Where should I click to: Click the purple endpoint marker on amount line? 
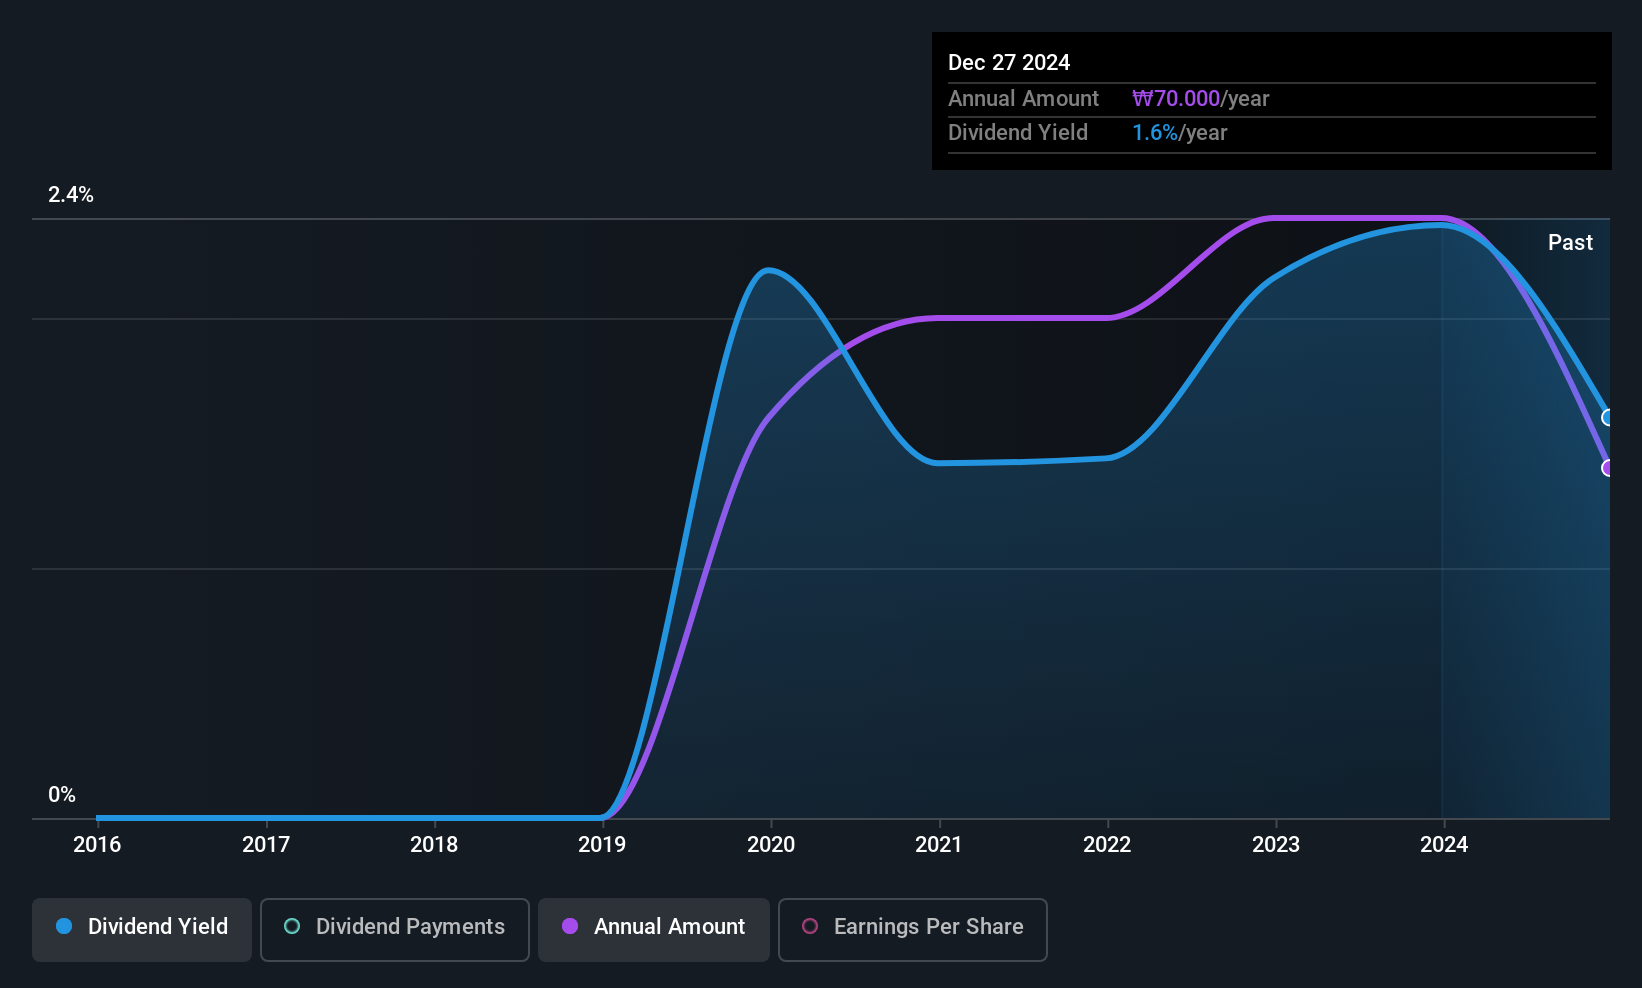coord(1607,468)
